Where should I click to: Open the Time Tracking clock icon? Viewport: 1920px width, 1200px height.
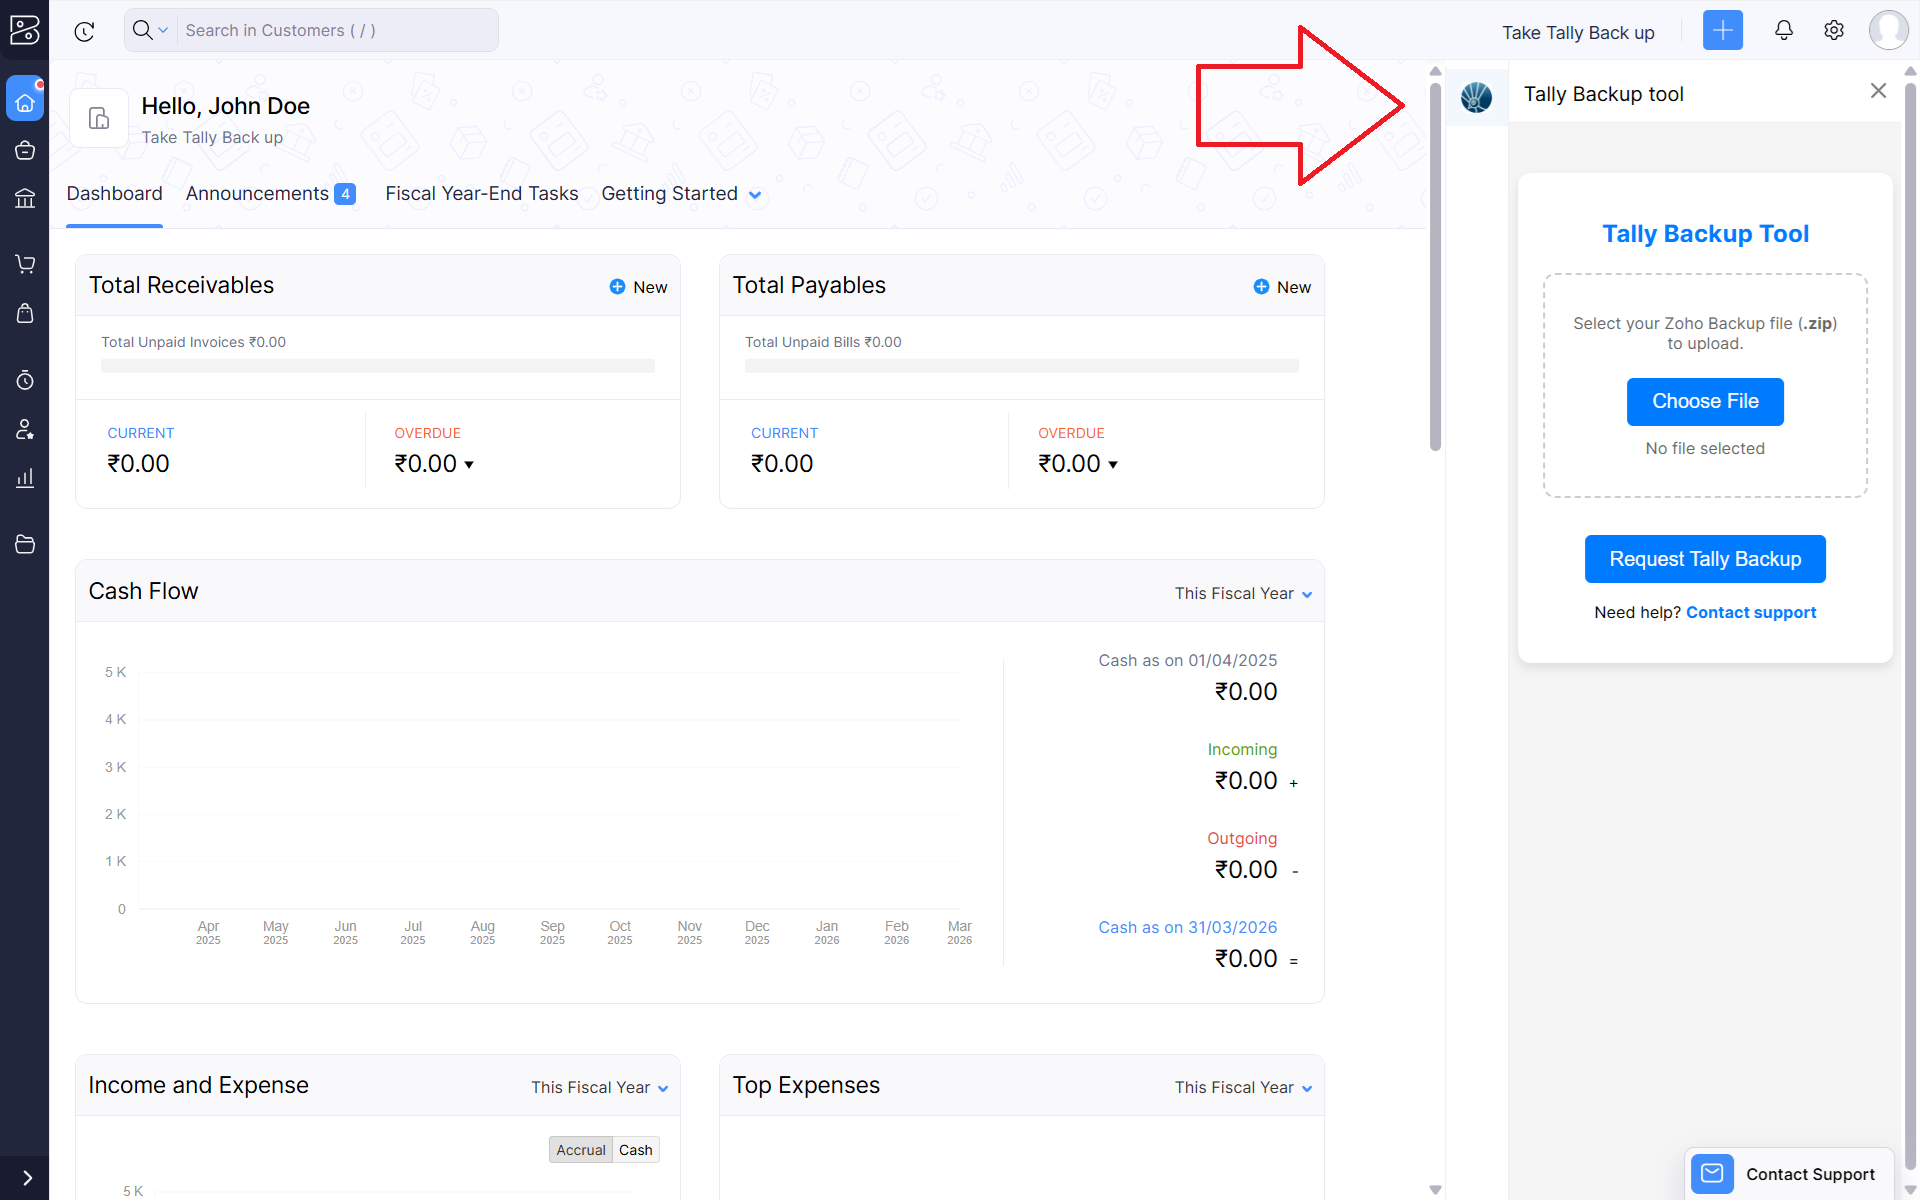pyautogui.click(x=25, y=380)
